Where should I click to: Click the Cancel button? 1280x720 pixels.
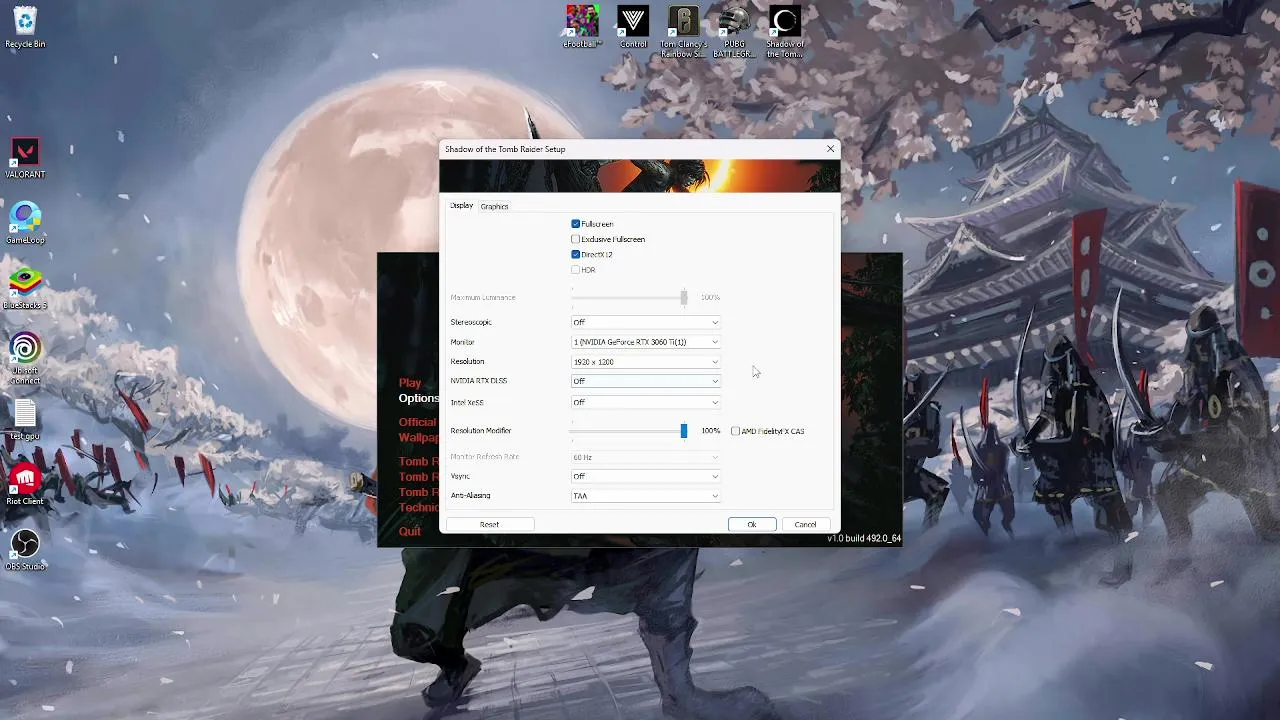click(805, 524)
